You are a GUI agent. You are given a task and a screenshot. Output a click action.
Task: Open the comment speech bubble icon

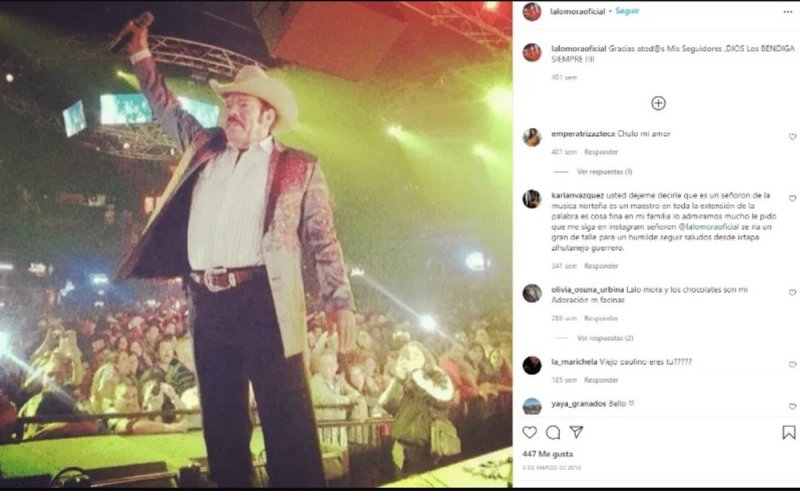coord(553,432)
